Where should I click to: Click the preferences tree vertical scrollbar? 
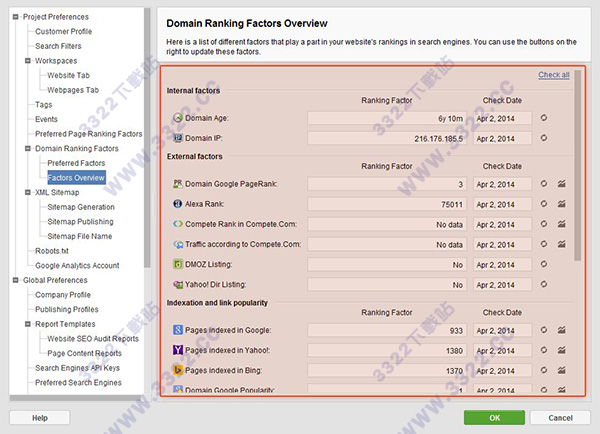coord(147,138)
